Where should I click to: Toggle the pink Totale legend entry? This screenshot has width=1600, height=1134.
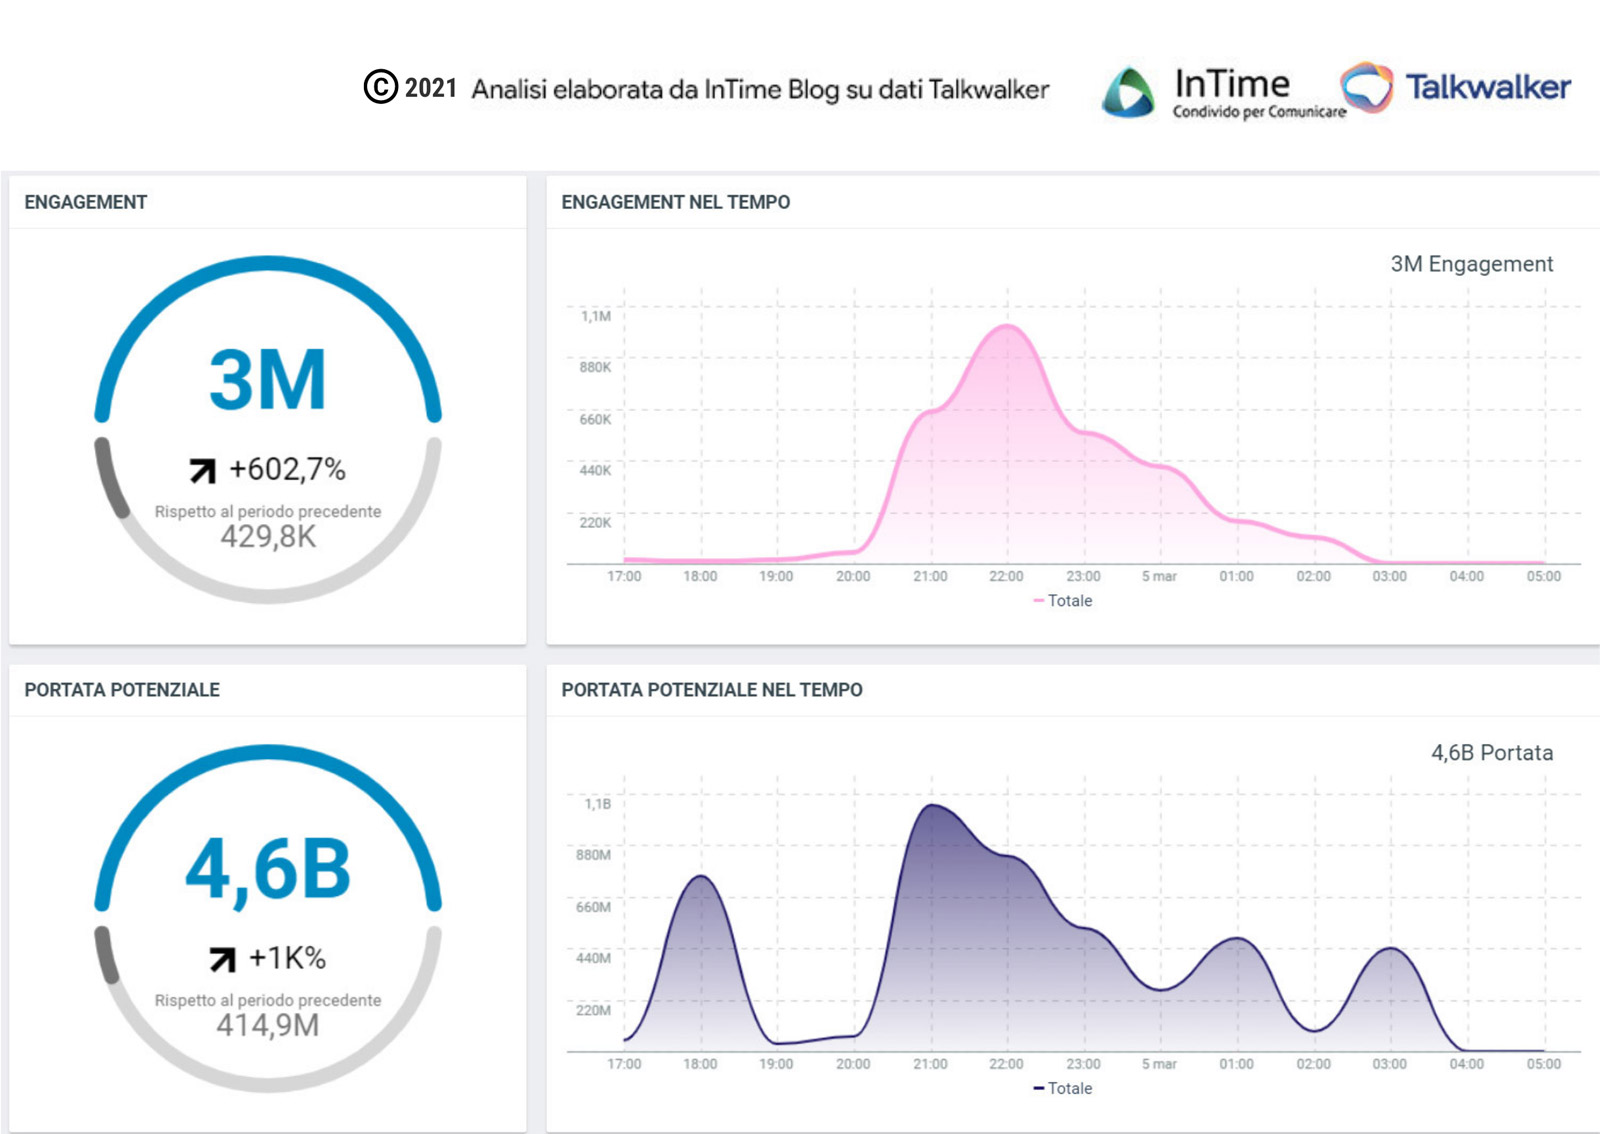(x=1062, y=601)
